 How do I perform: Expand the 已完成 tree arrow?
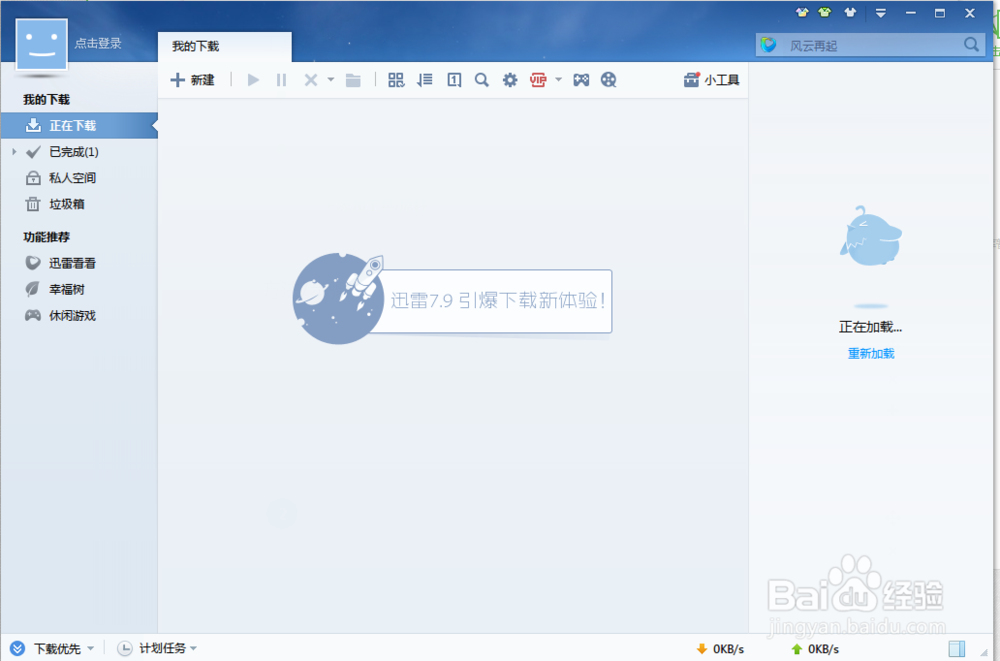pos(14,152)
